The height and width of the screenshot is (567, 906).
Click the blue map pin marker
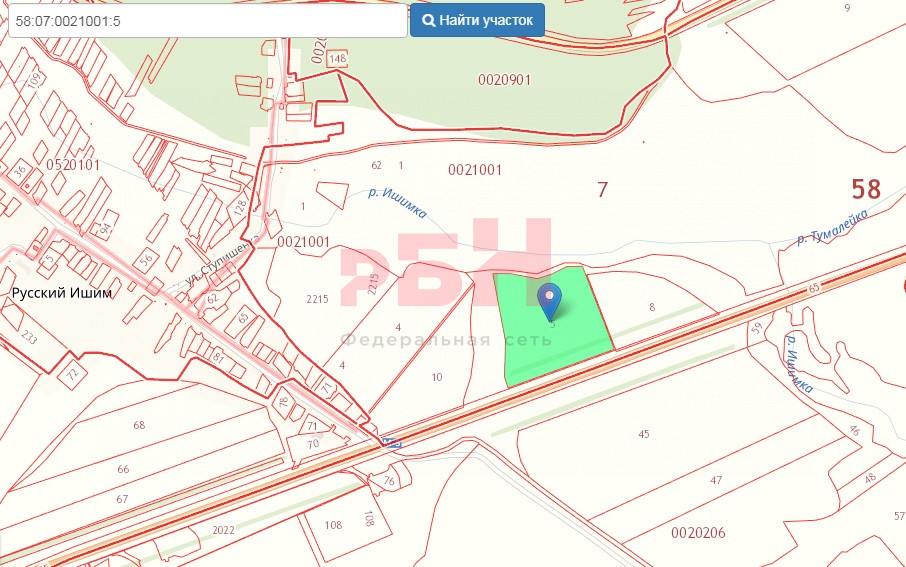click(x=550, y=298)
